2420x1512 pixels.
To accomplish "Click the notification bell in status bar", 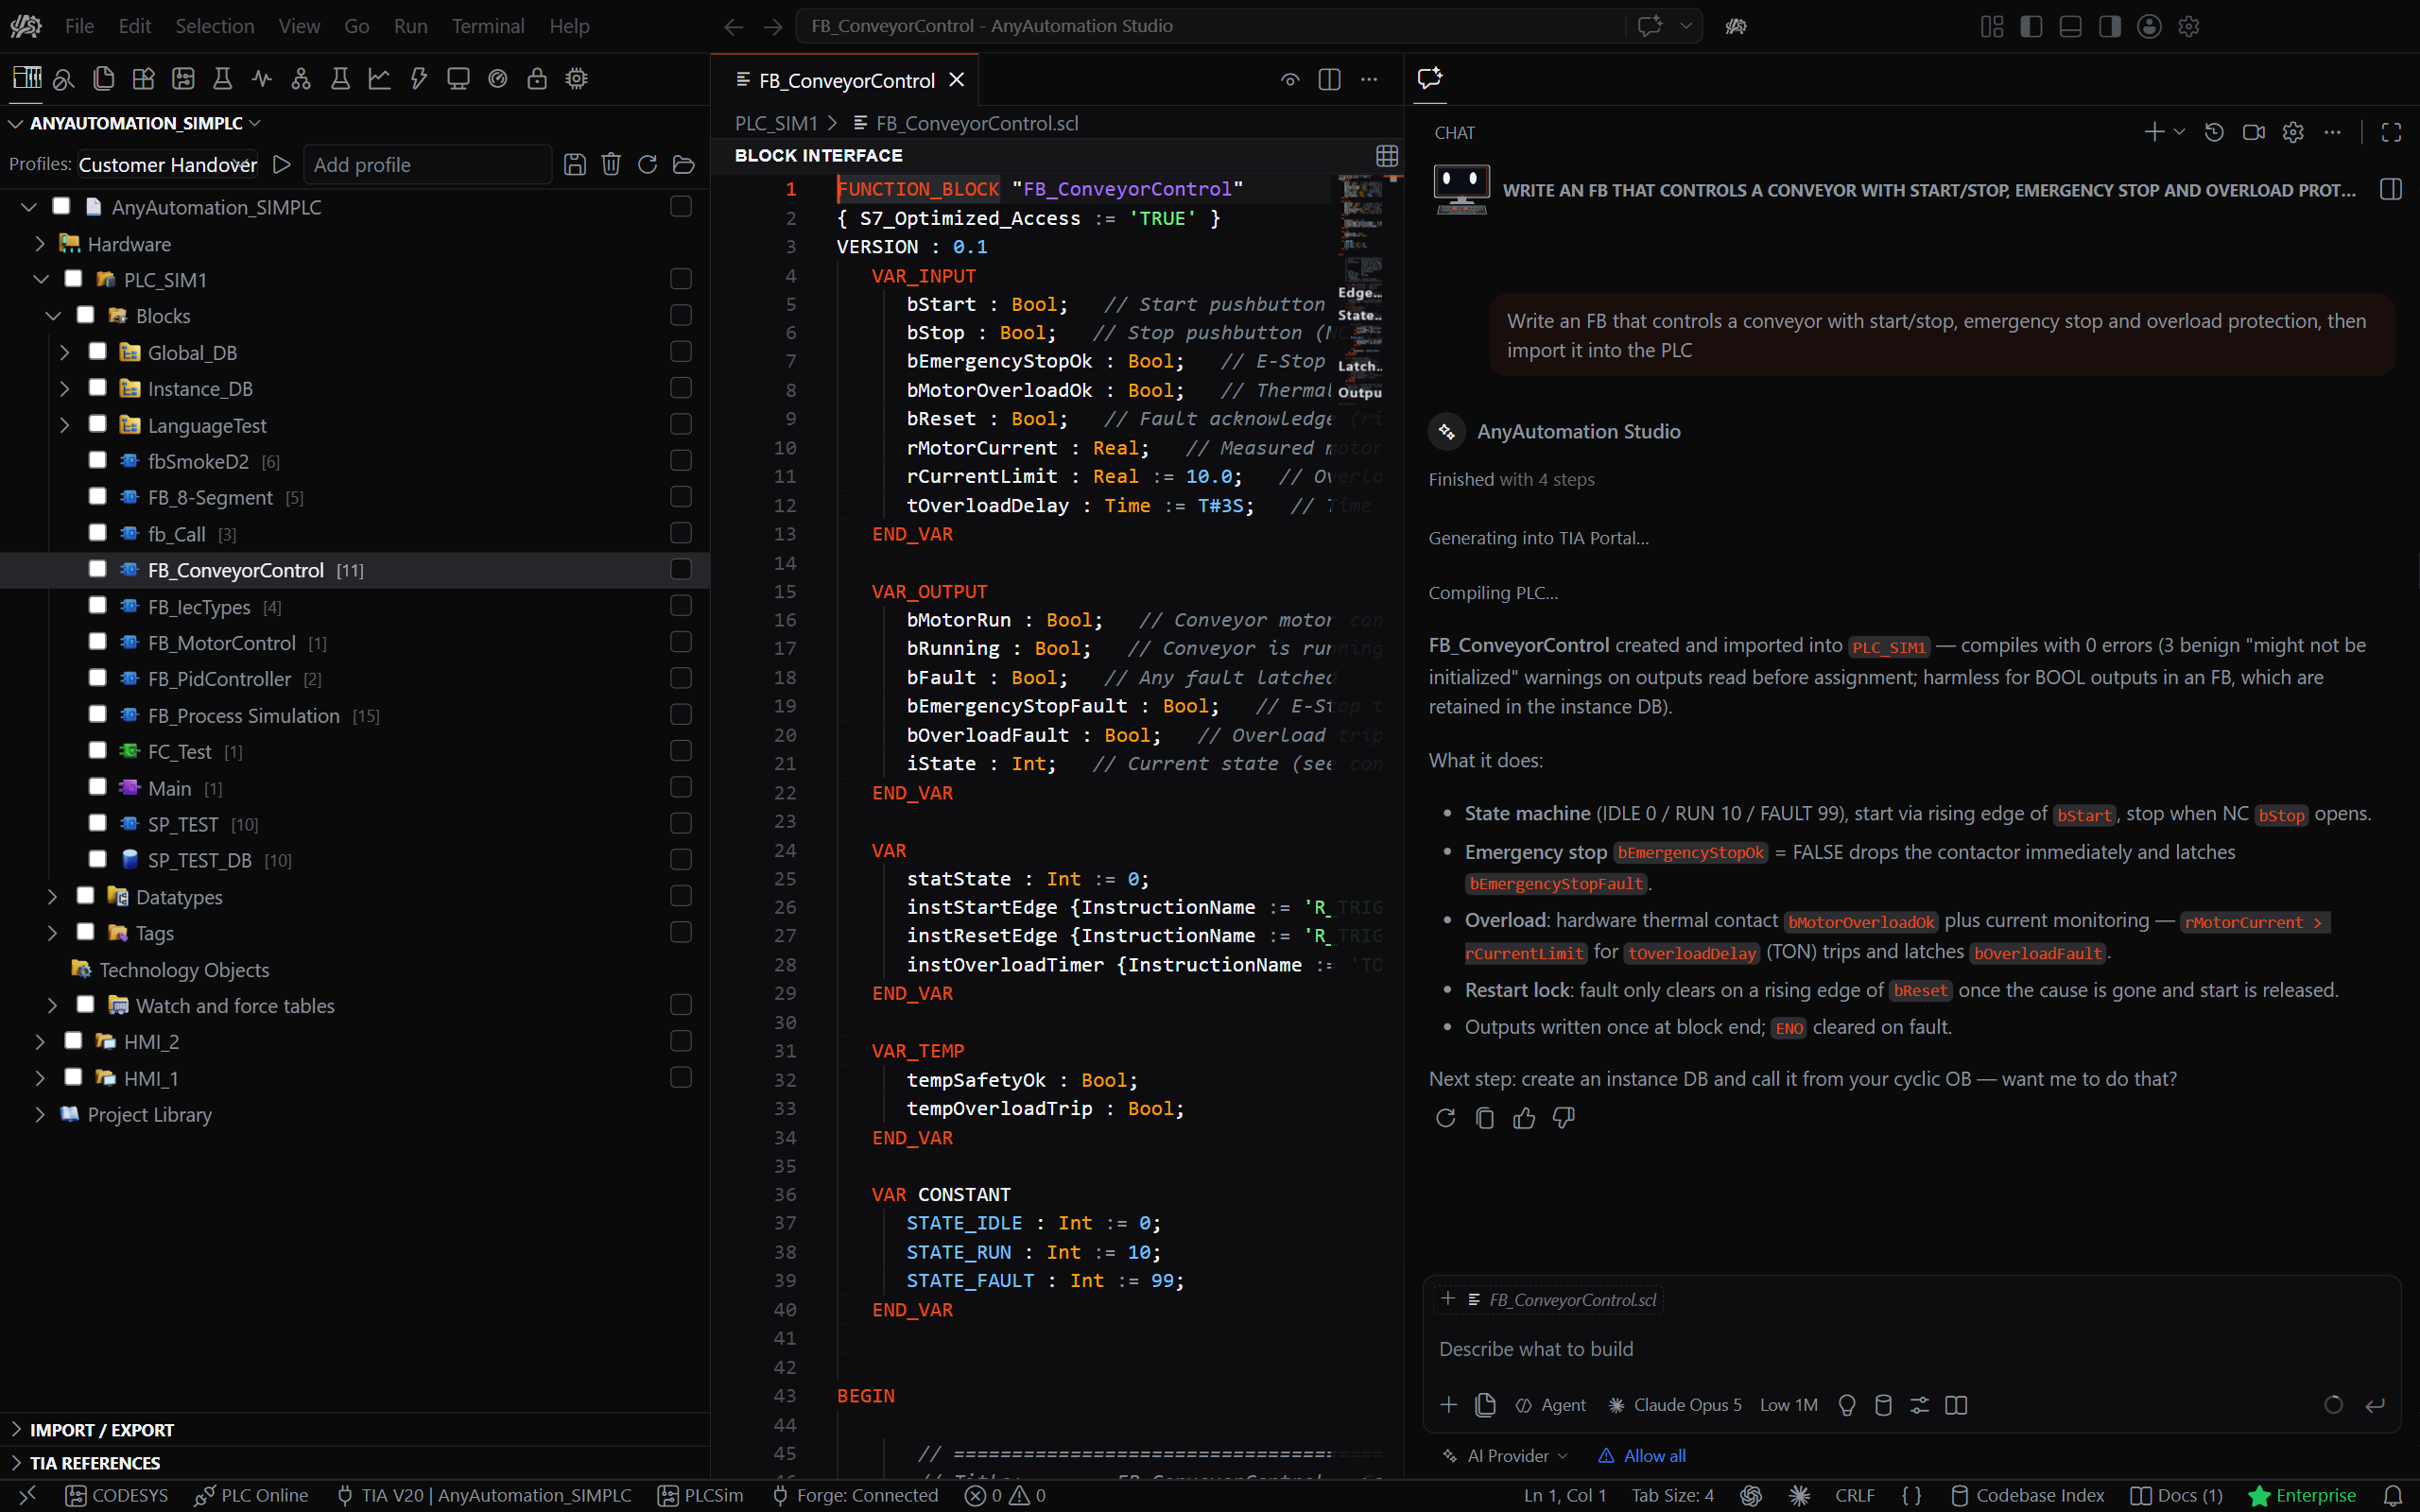I will tap(2392, 1495).
